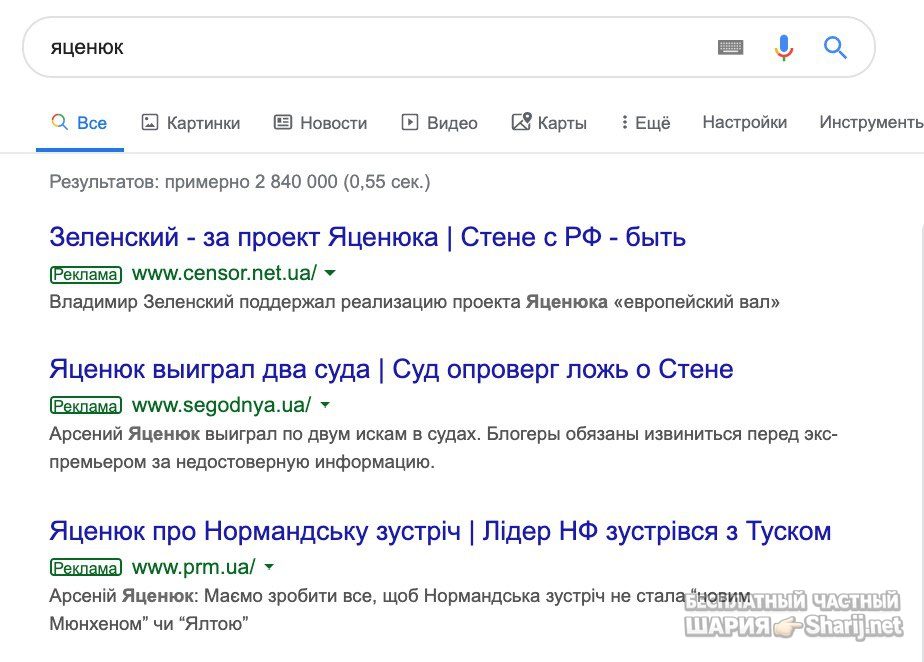The image size is (924, 662).
Task: Click the three-dot icon beside Ещё
Action: pyautogui.click(x=625, y=122)
